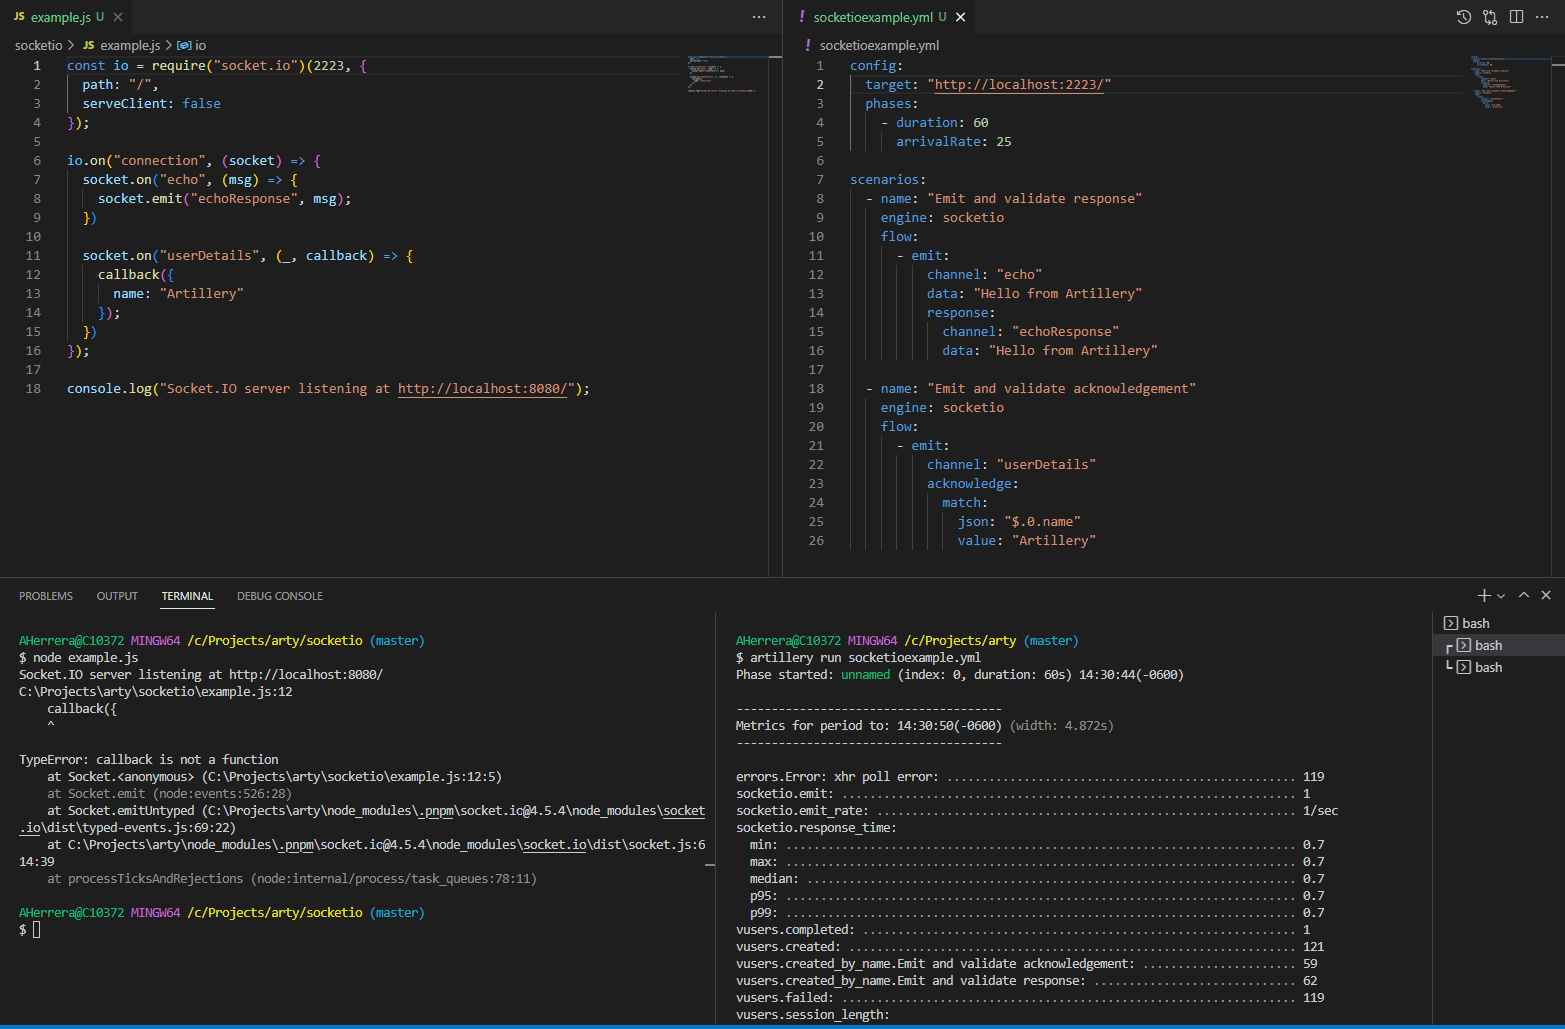1565x1029 pixels.
Task: Close the socketioexample.yml tab
Action: pos(960,17)
